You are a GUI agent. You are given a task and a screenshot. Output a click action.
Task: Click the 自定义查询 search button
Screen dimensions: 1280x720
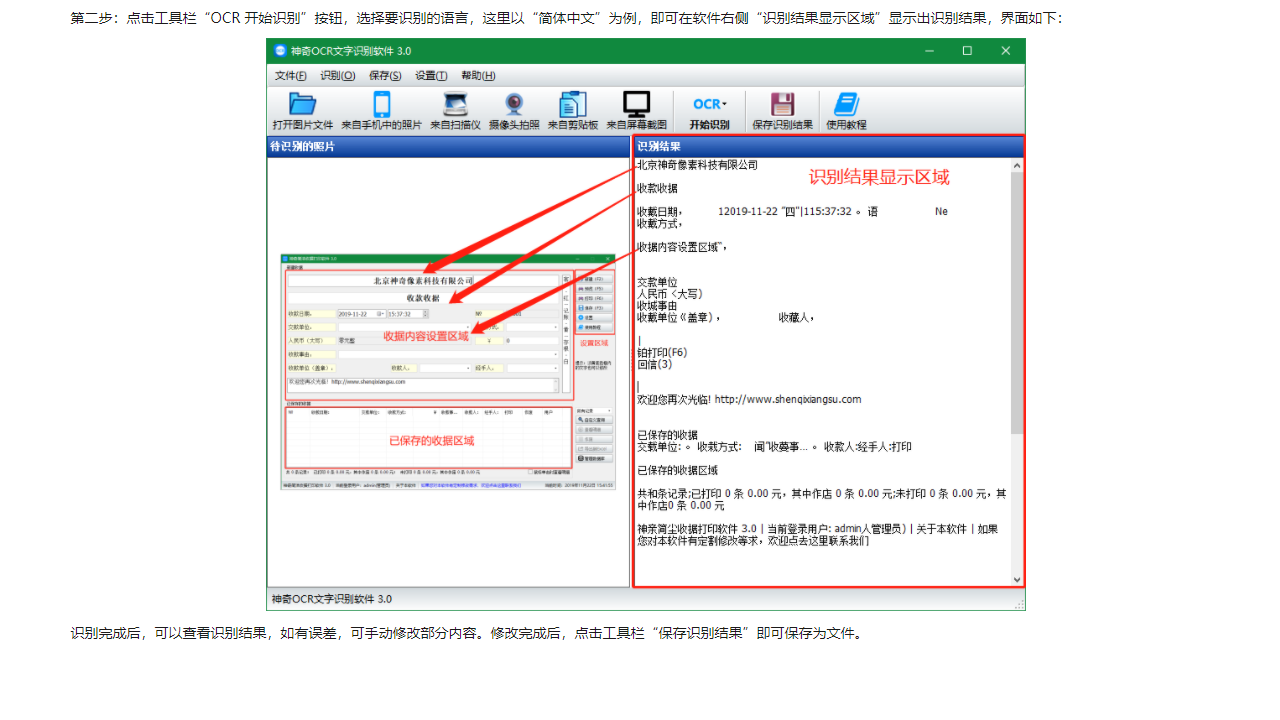(593, 420)
